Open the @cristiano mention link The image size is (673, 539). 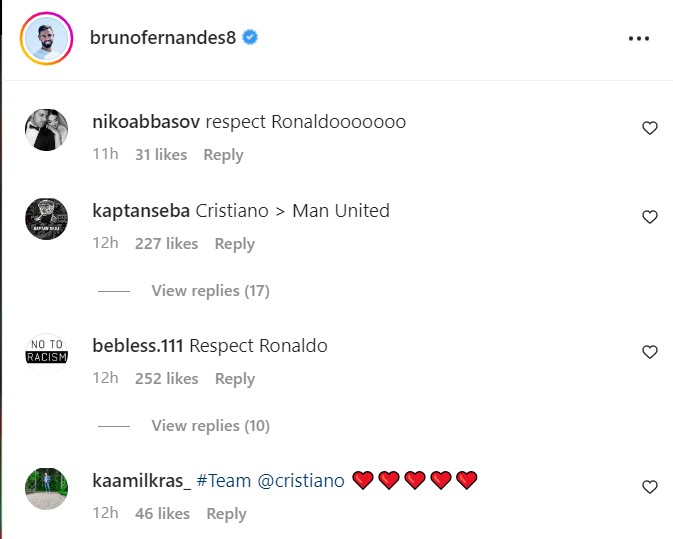click(301, 481)
